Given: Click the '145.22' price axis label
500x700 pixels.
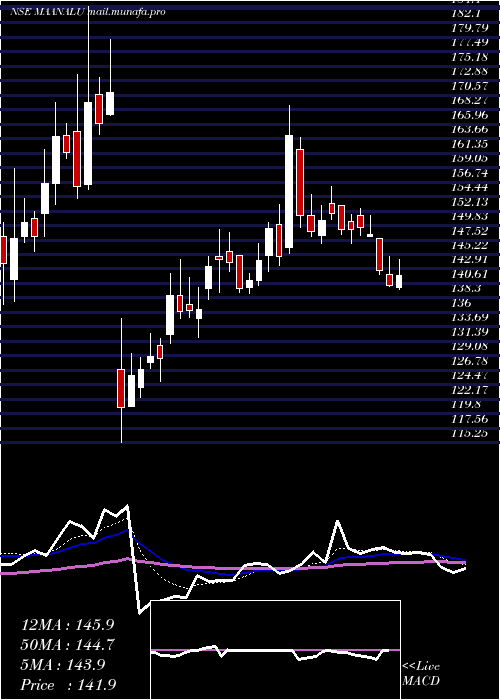Looking at the screenshot, I should click(469, 245).
